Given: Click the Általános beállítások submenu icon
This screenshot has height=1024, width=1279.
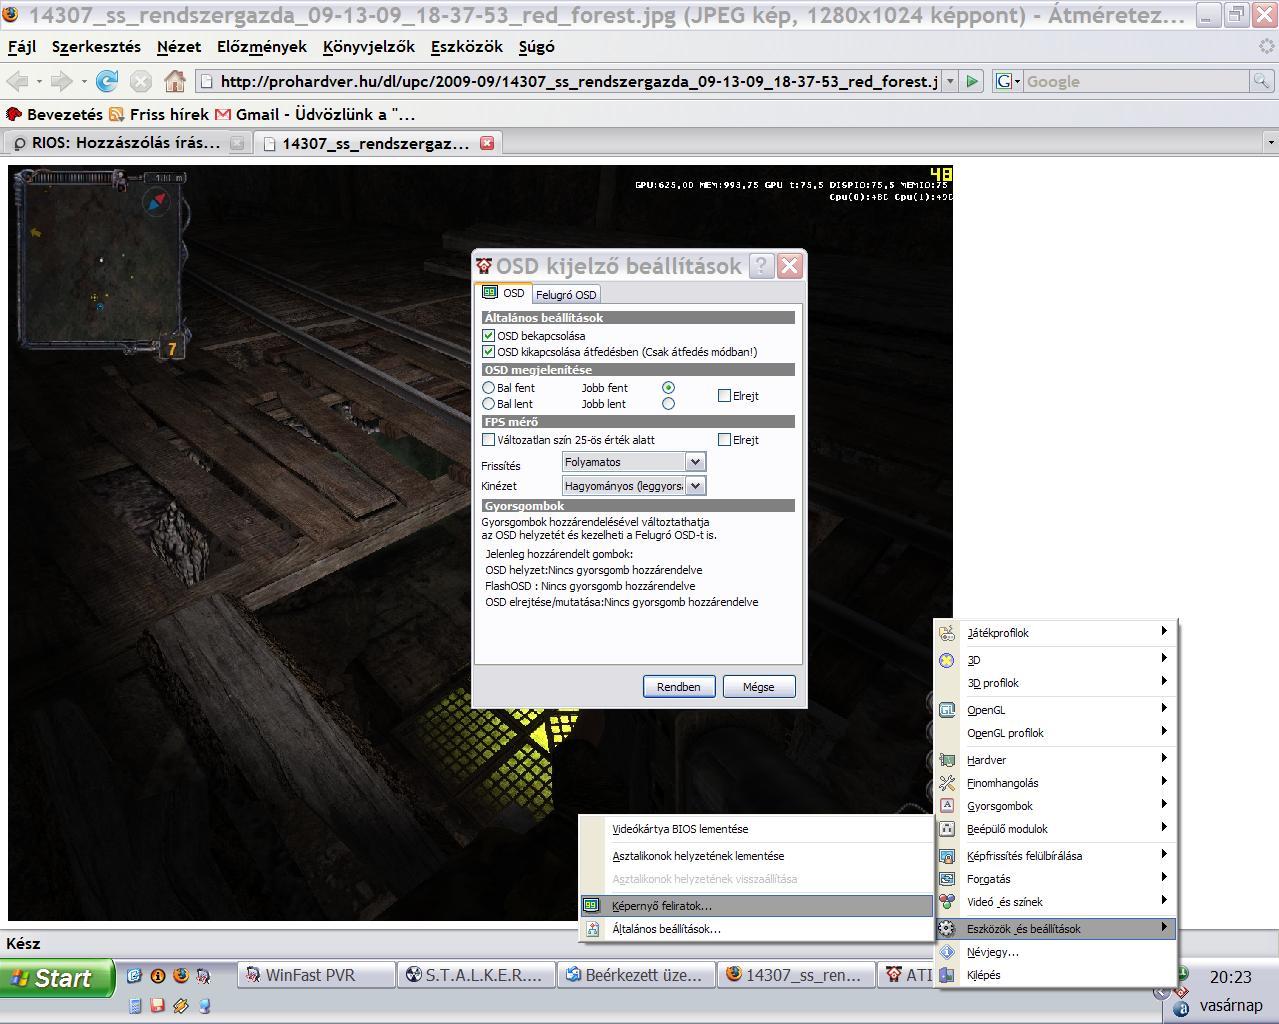Looking at the screenshot, I should click(592, 929).
